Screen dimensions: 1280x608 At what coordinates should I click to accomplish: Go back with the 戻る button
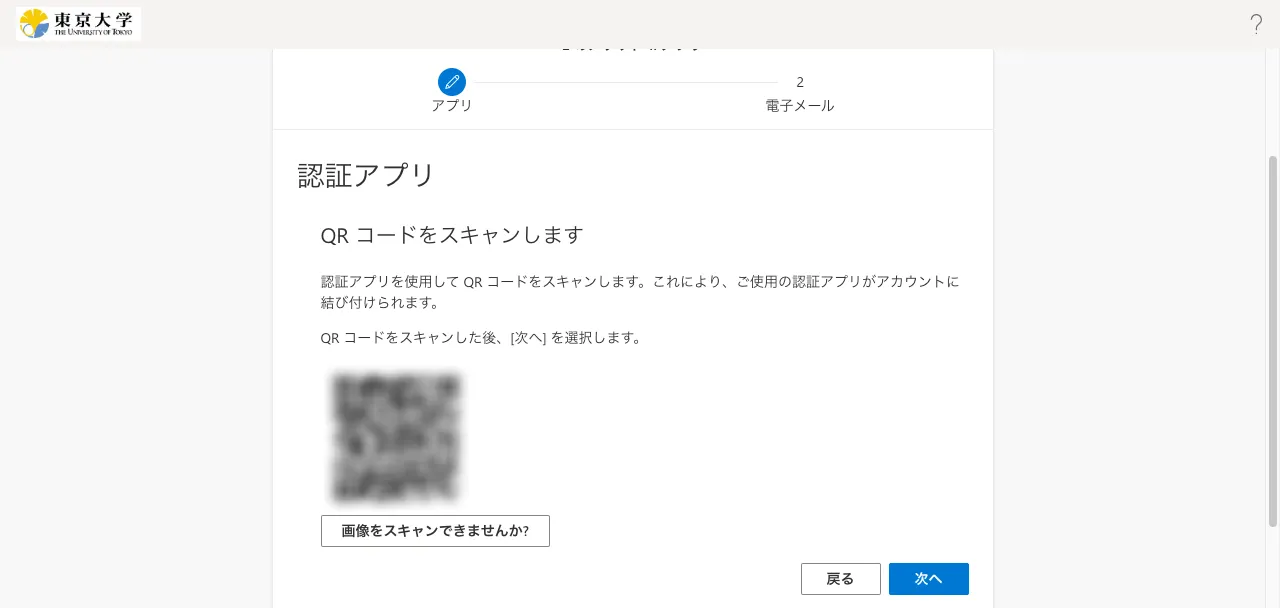(840, 579)
